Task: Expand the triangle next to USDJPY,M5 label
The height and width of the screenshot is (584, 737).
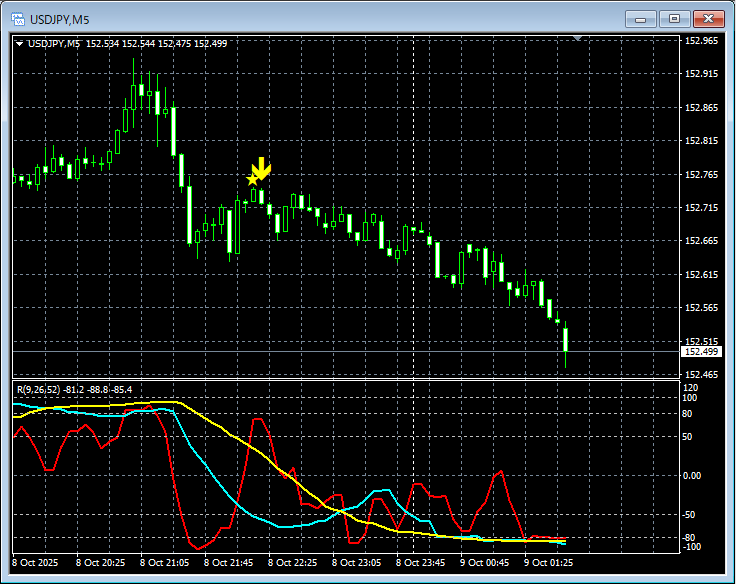Action: [20, 44]
